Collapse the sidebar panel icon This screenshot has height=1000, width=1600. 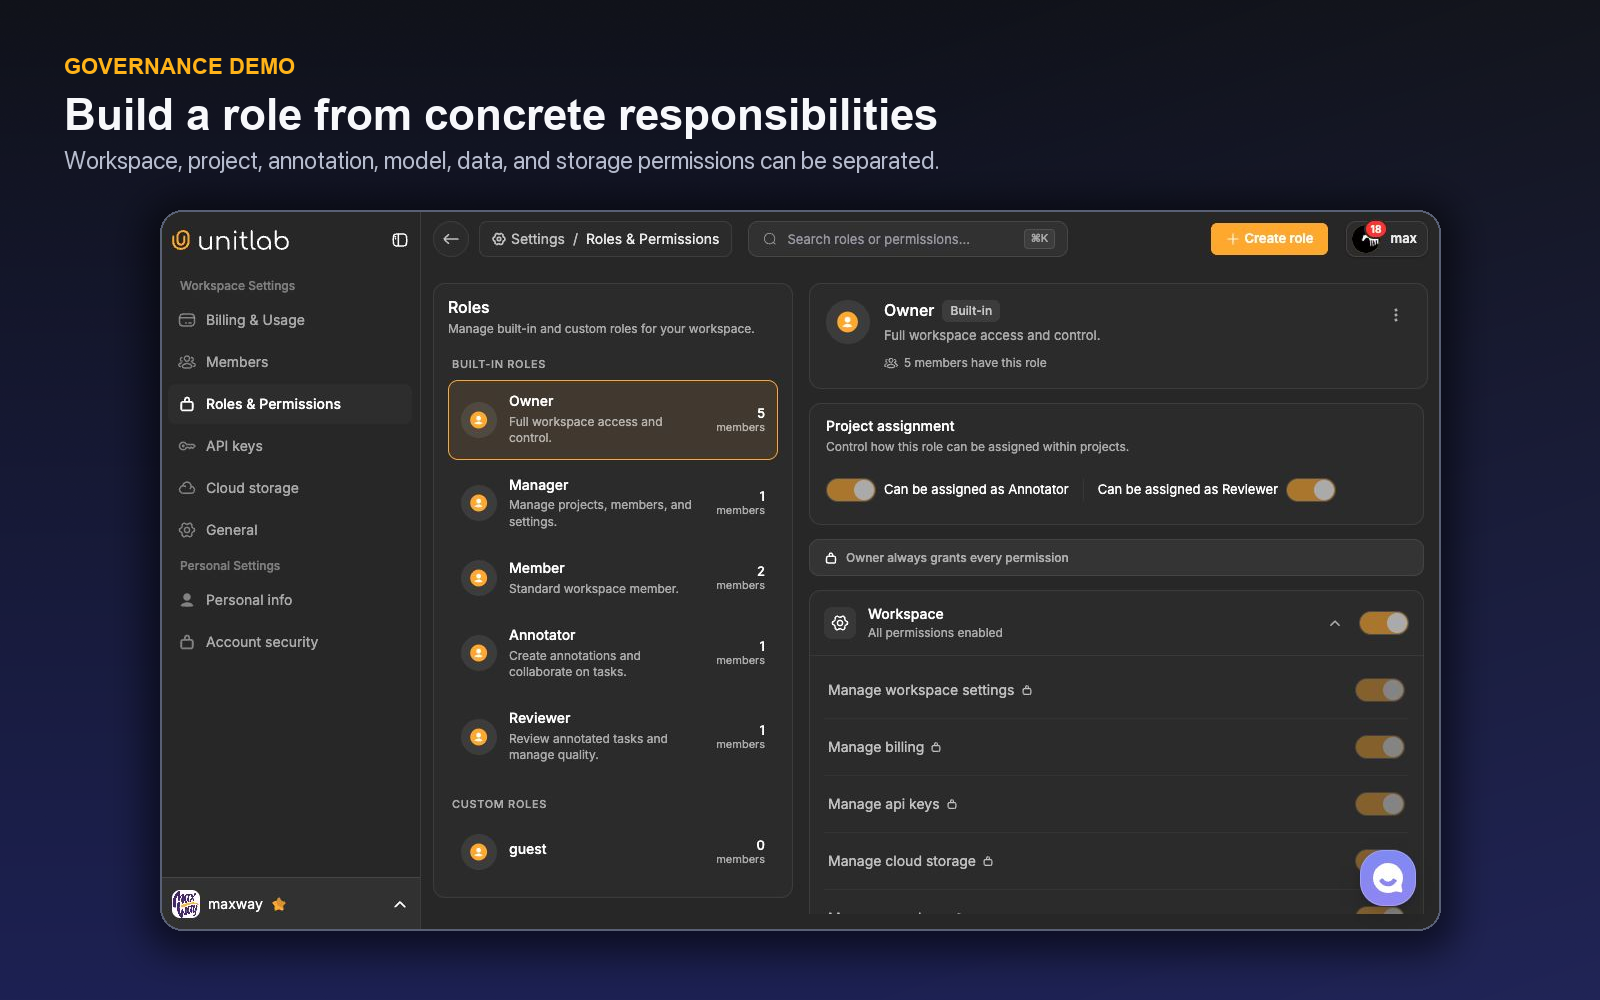pos(400,240)
